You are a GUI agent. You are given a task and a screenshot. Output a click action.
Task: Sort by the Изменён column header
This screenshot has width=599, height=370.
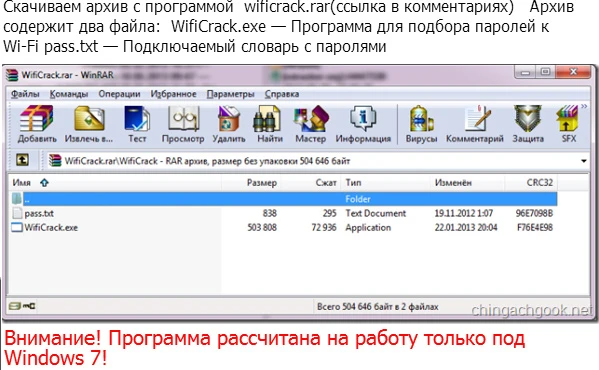[468, 183]
